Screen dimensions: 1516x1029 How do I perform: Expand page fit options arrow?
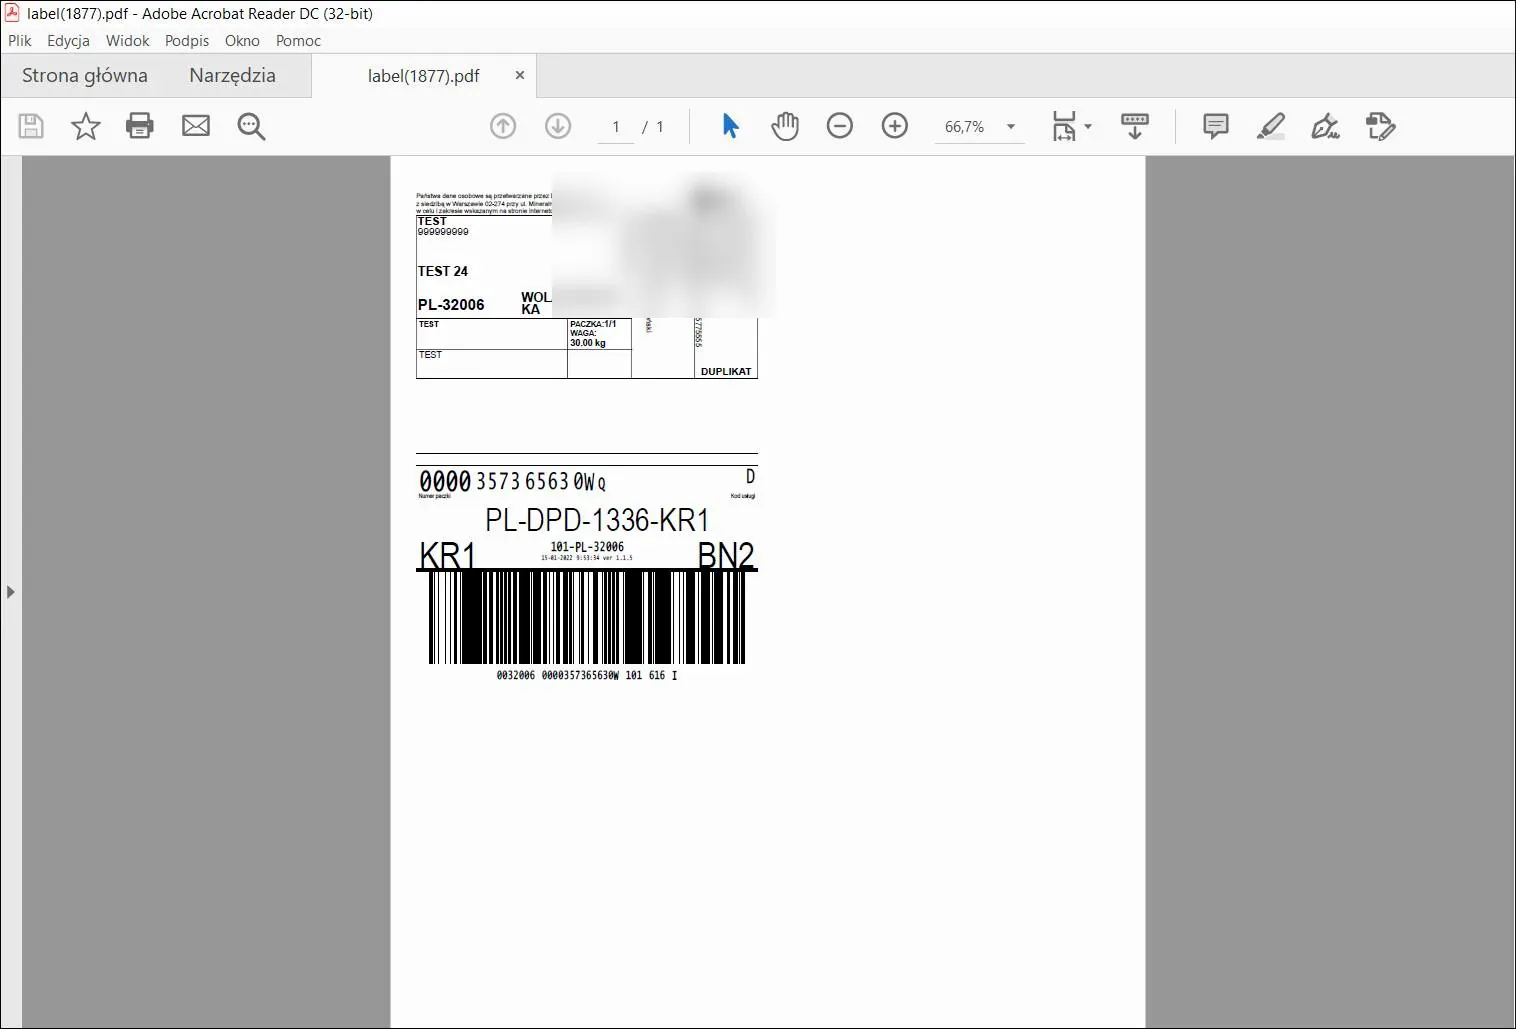[1088, 127]
